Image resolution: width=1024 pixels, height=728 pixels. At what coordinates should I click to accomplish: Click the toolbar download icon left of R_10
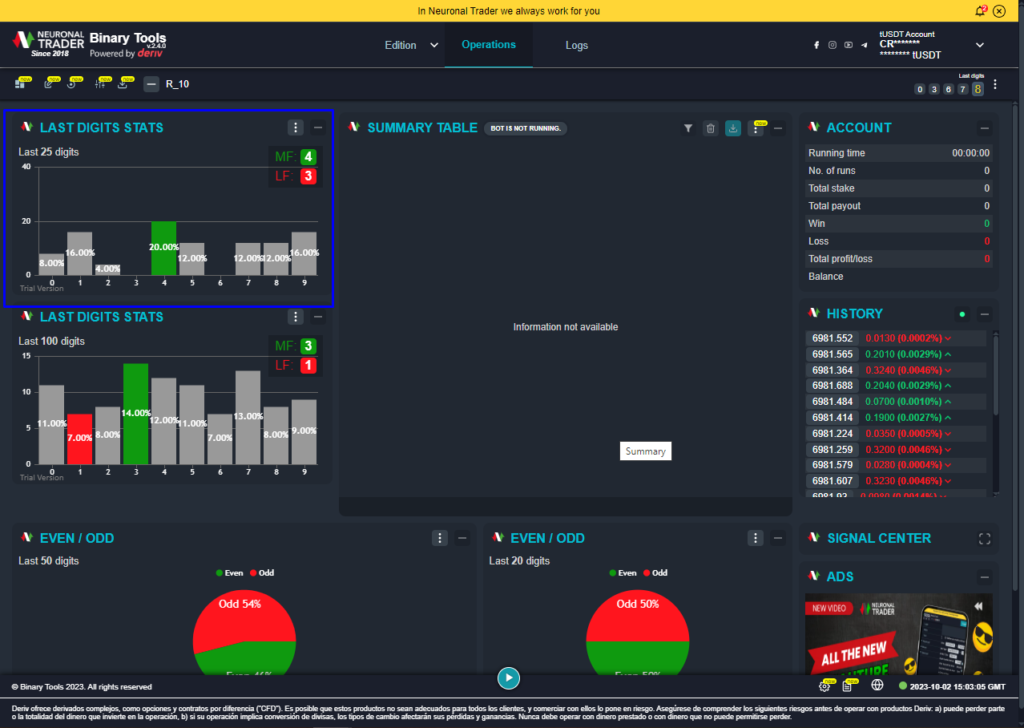point(122,84)
